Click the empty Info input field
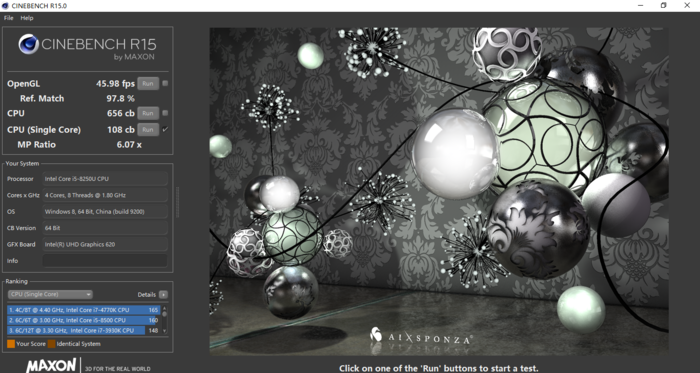Viewport: 700px width, 373px height. [x=105, y=261]
